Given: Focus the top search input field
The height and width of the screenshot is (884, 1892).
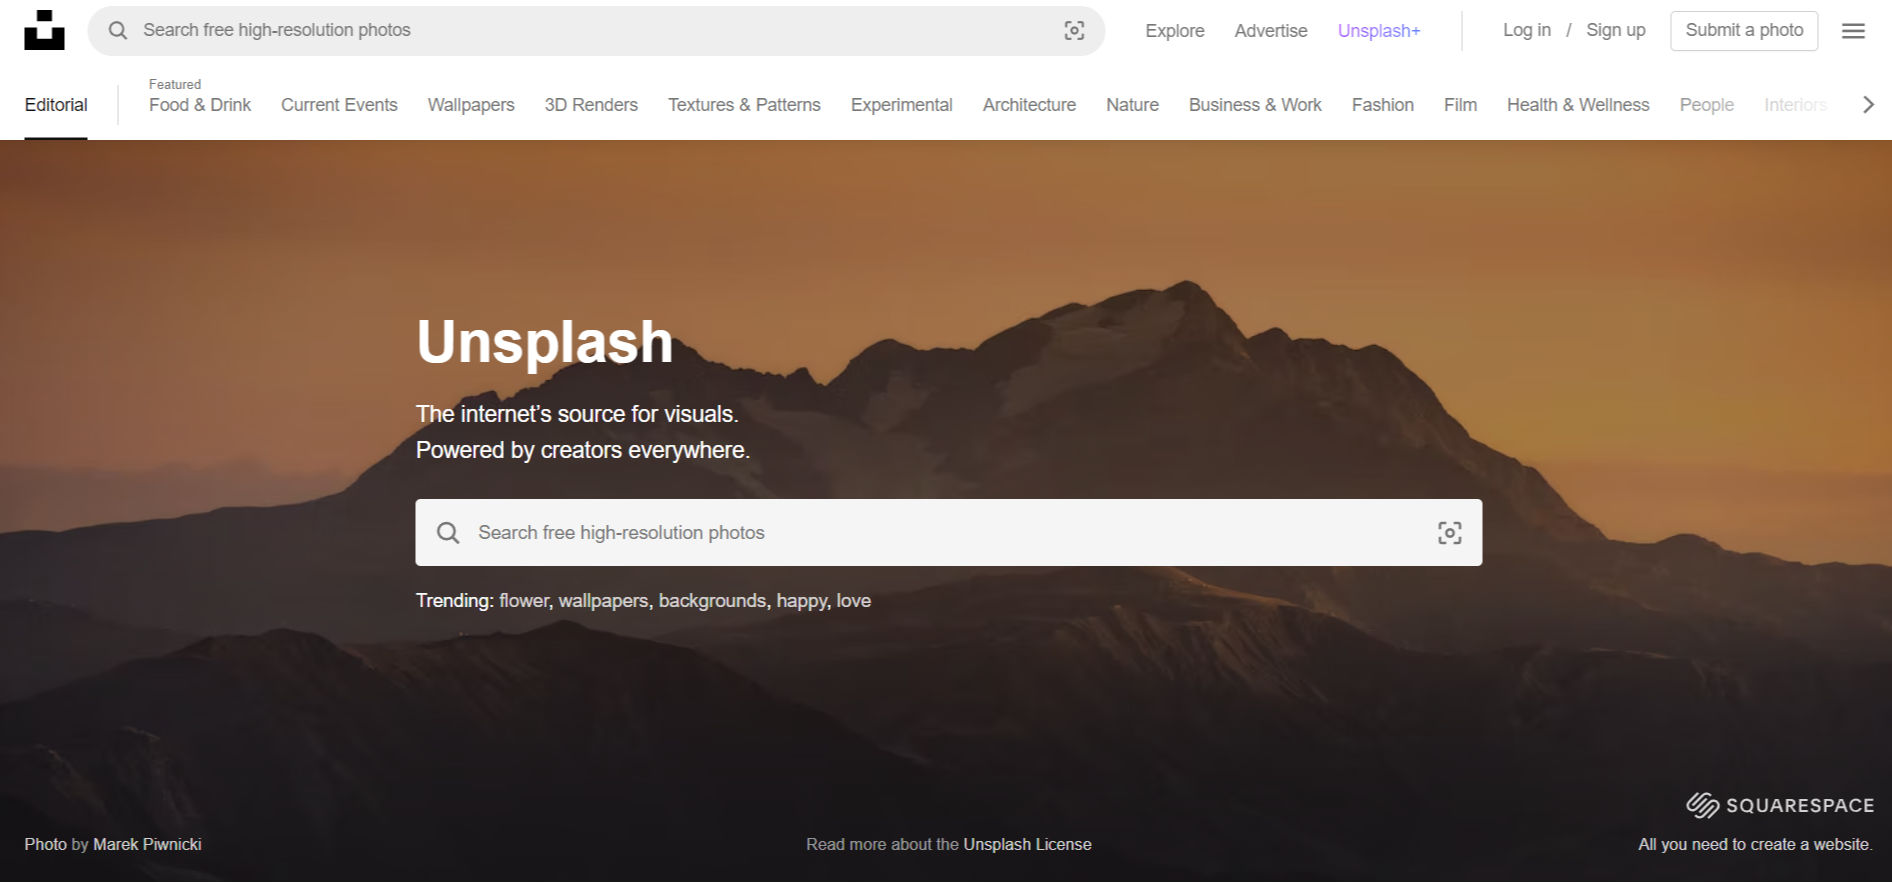Looking at the screenshot, I should (x=596, y=30).
